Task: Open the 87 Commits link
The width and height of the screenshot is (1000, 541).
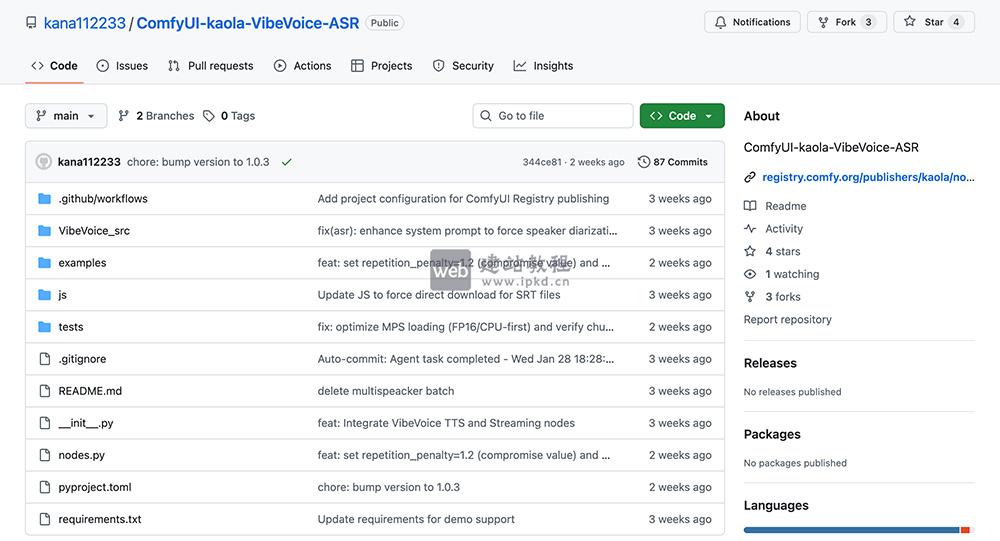Action: coord(672,162)
